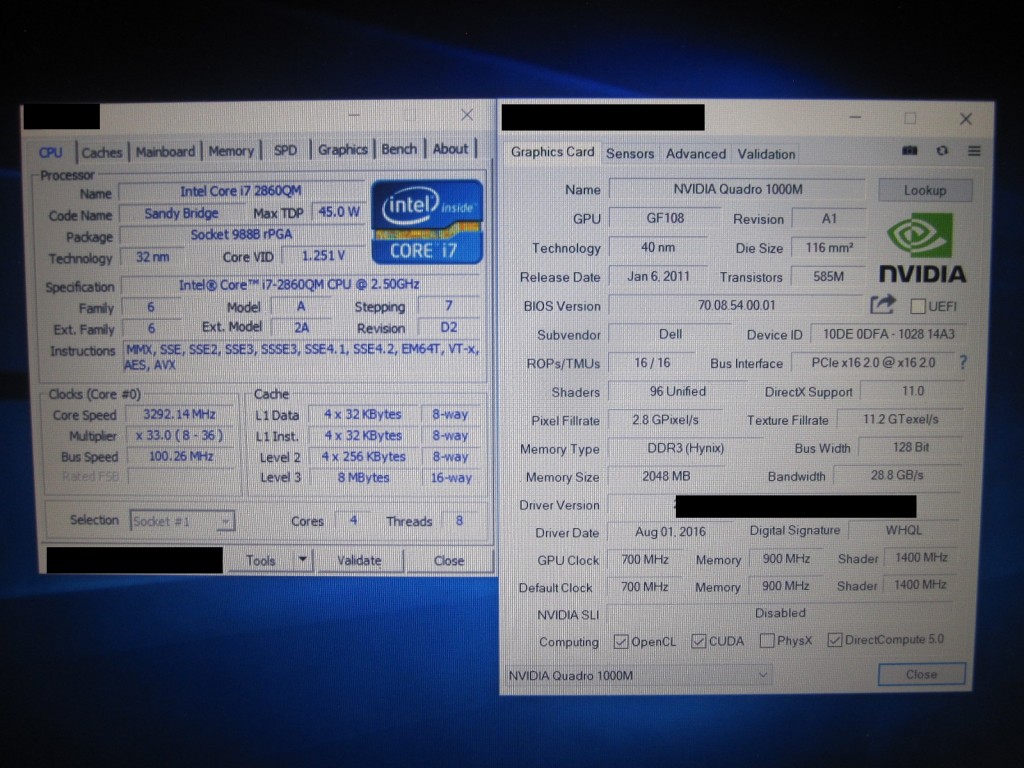Click the Threads value 8
1024x768 pixels.
click(459, 520)
